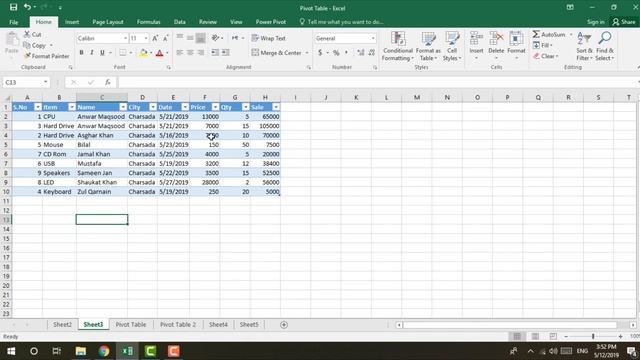Screen dimensions: 640x360
Task: Switch to Normal view in status bar
Action: click(x=517, y=336)
